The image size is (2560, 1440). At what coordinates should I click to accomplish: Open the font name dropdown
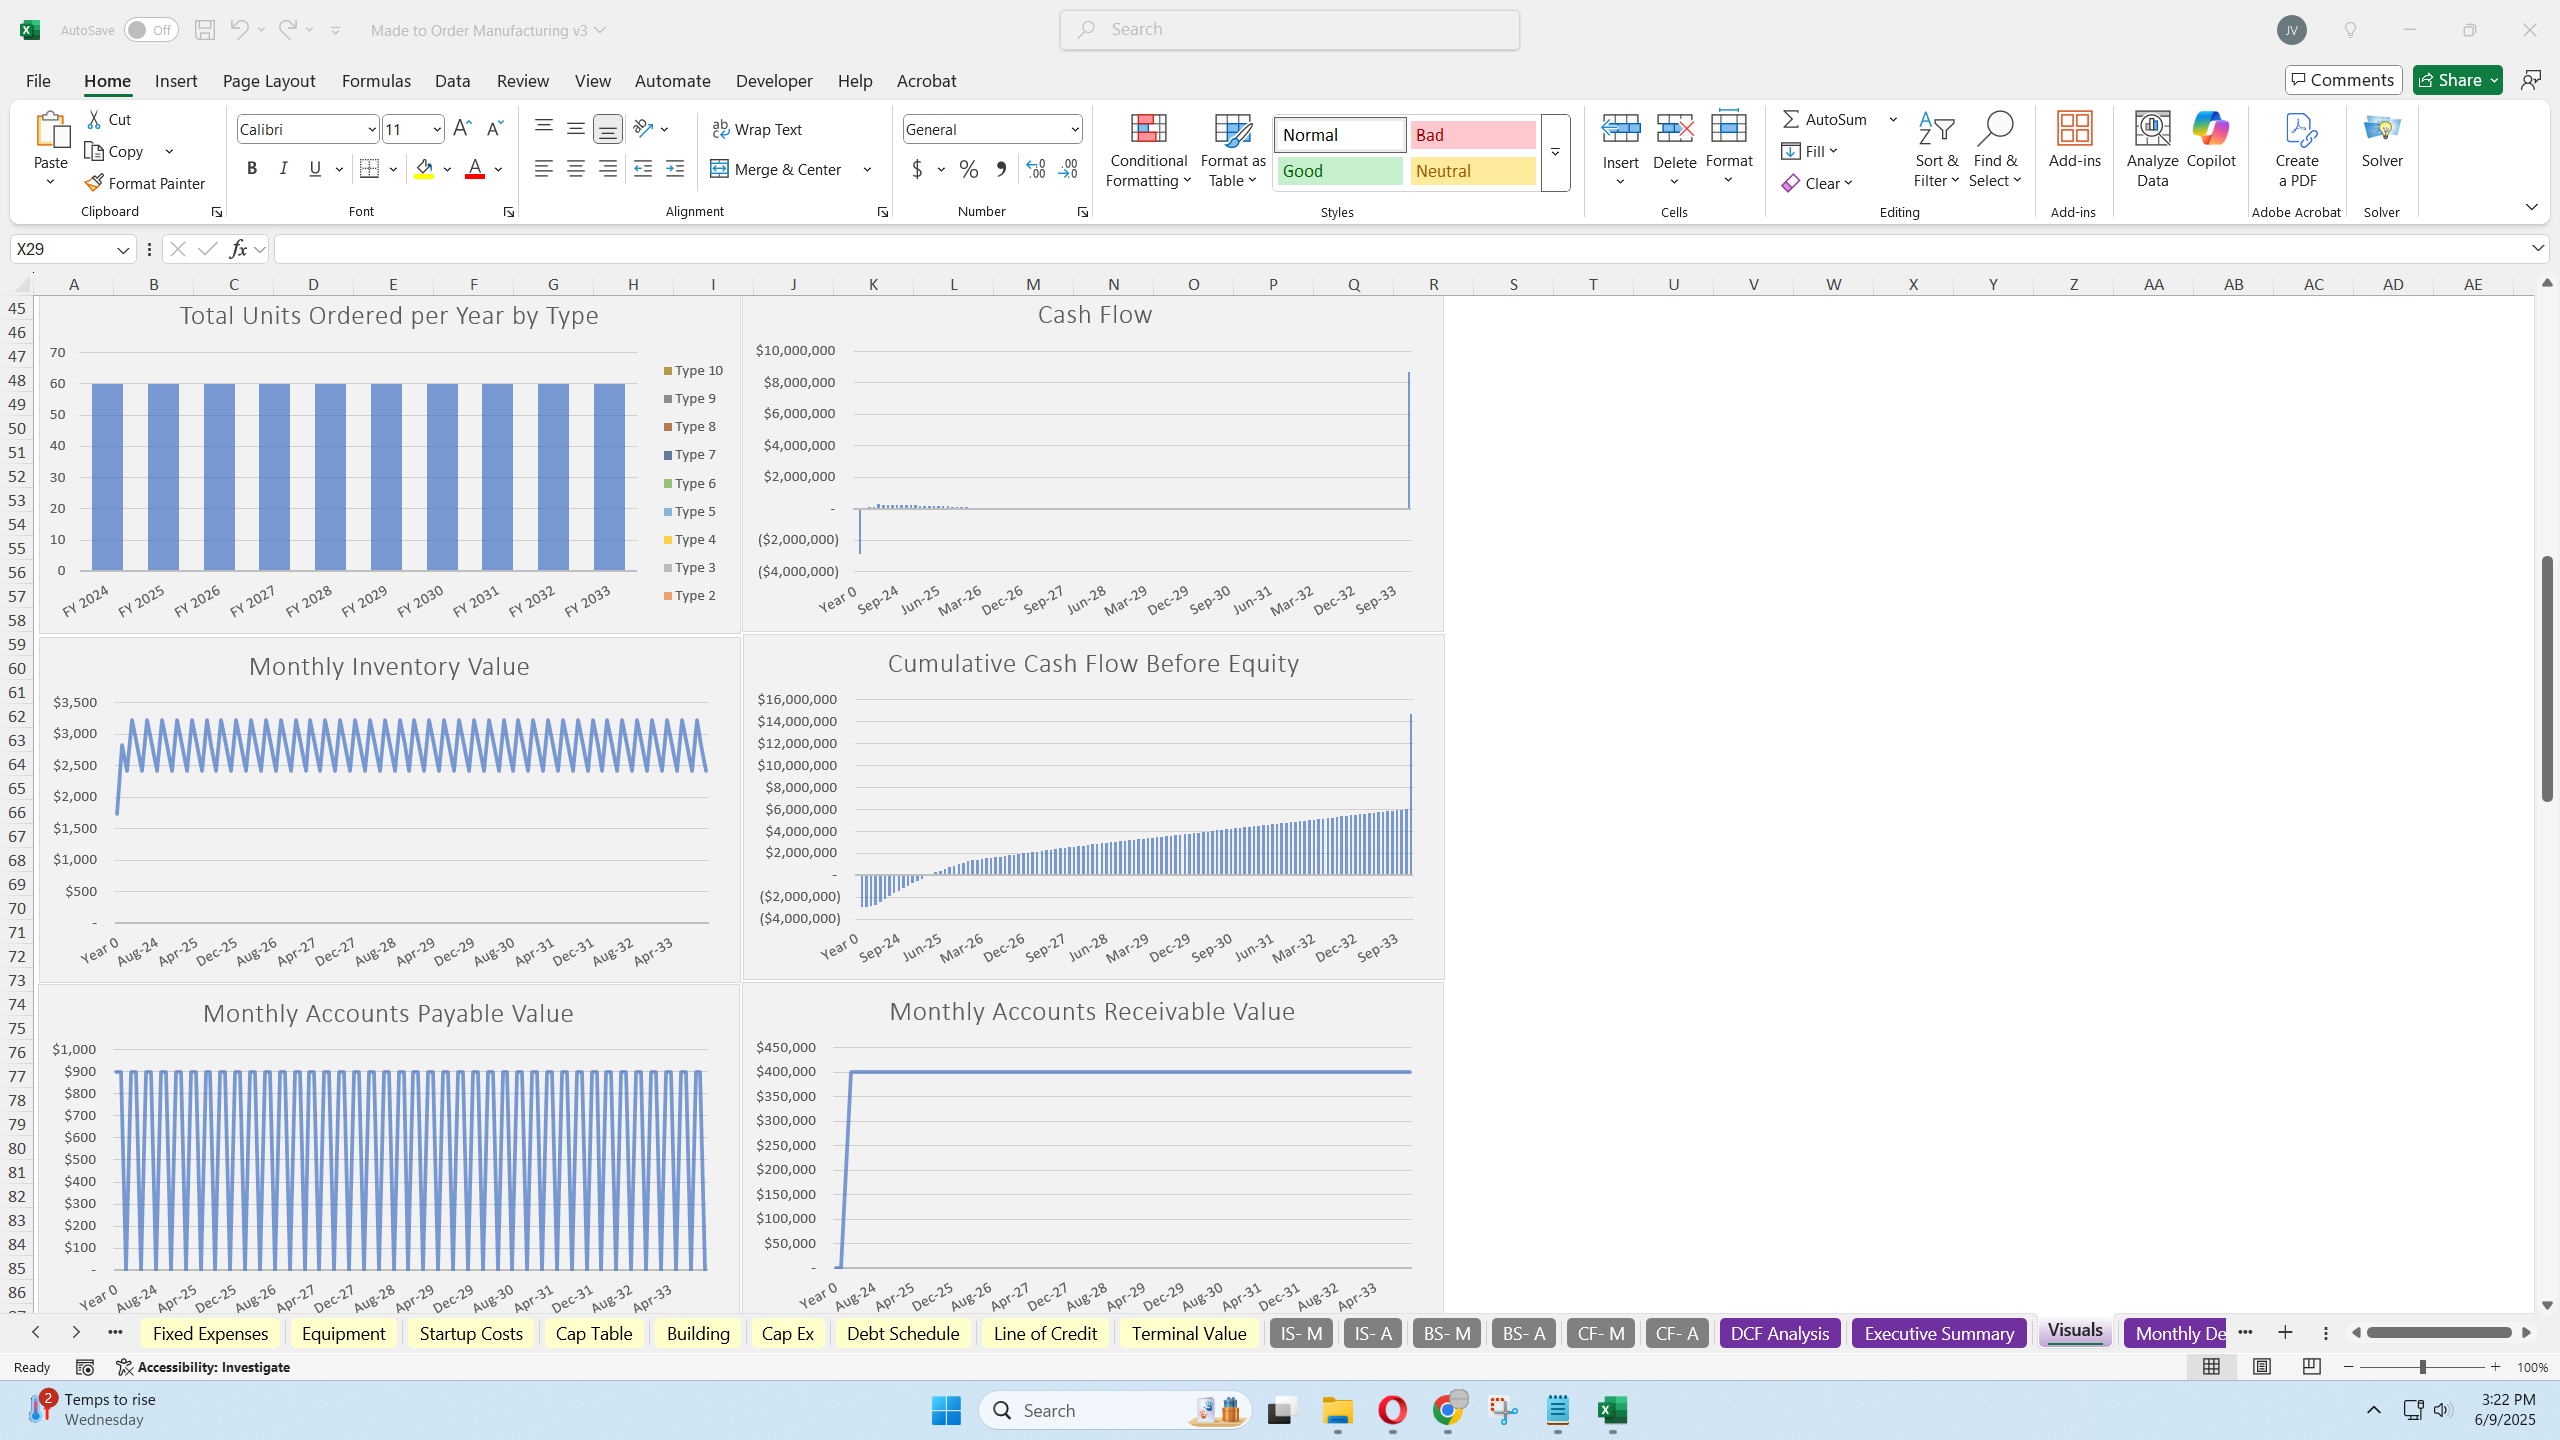pyautogui.click(x=371, y=129)
